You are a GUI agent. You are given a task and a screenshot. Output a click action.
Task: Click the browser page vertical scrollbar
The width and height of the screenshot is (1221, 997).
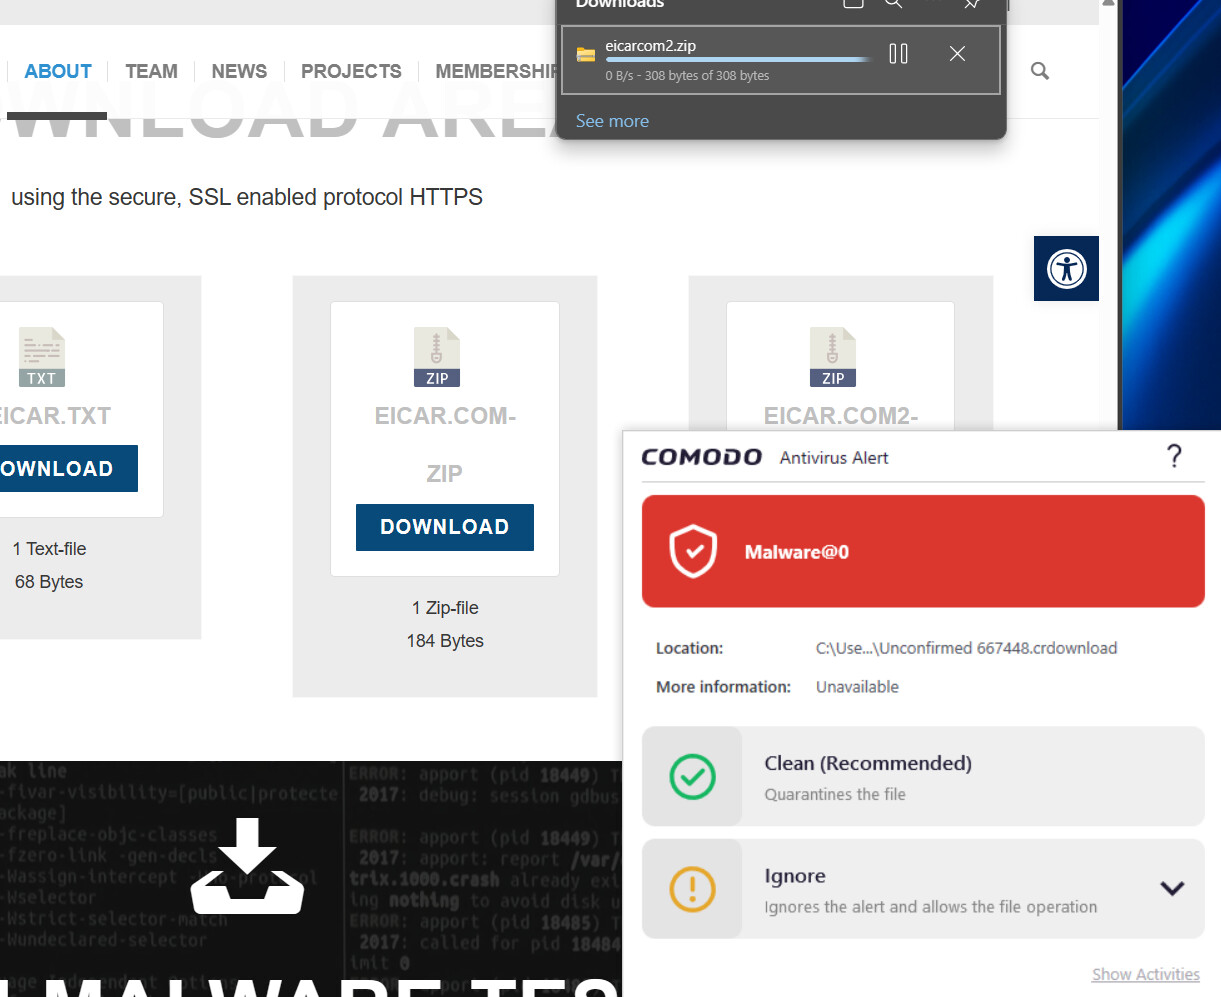pyautogui.click(x=1108, y=215)
